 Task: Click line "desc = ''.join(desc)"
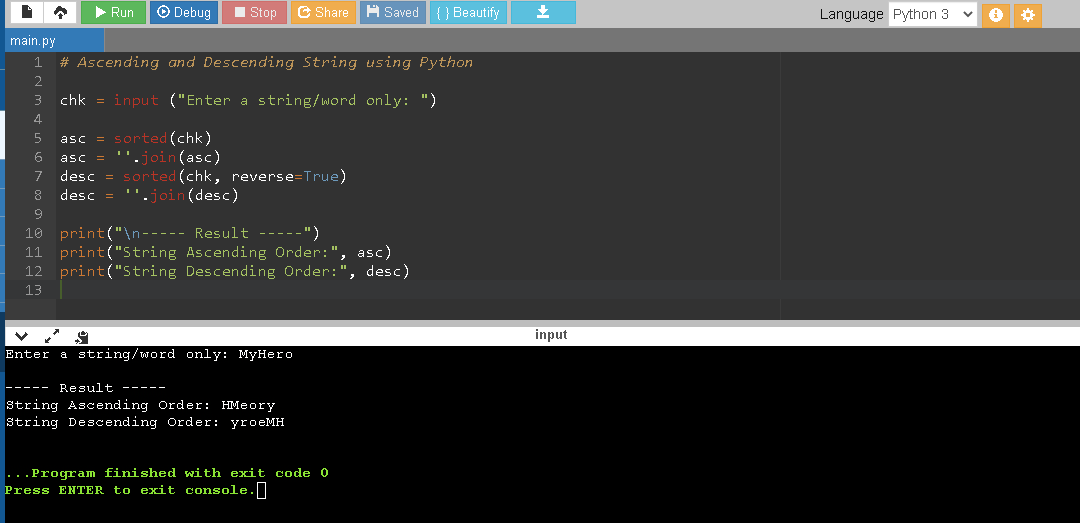tap(149, 196)
